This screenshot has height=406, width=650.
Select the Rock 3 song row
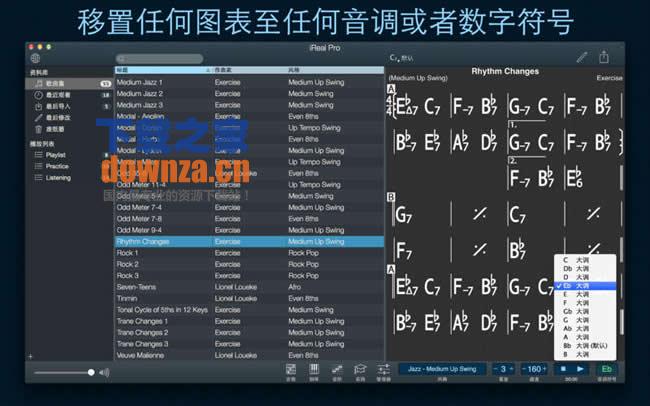click(249, 276)
